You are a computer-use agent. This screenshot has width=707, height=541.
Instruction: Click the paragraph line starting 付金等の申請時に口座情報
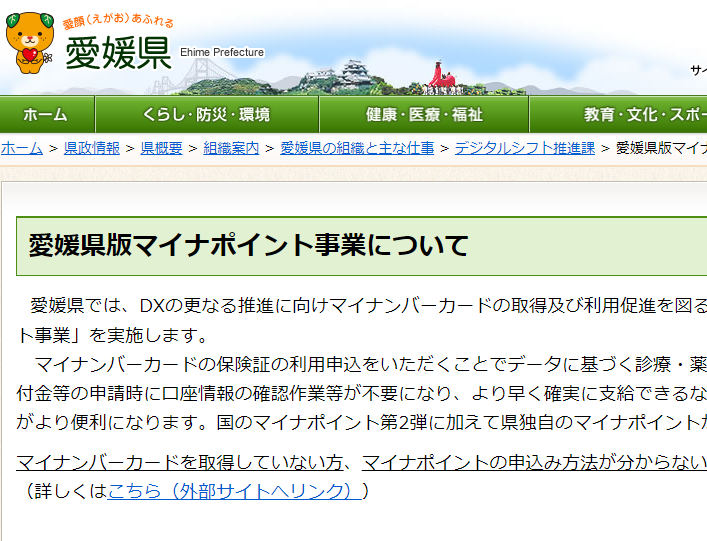(362, 394)
